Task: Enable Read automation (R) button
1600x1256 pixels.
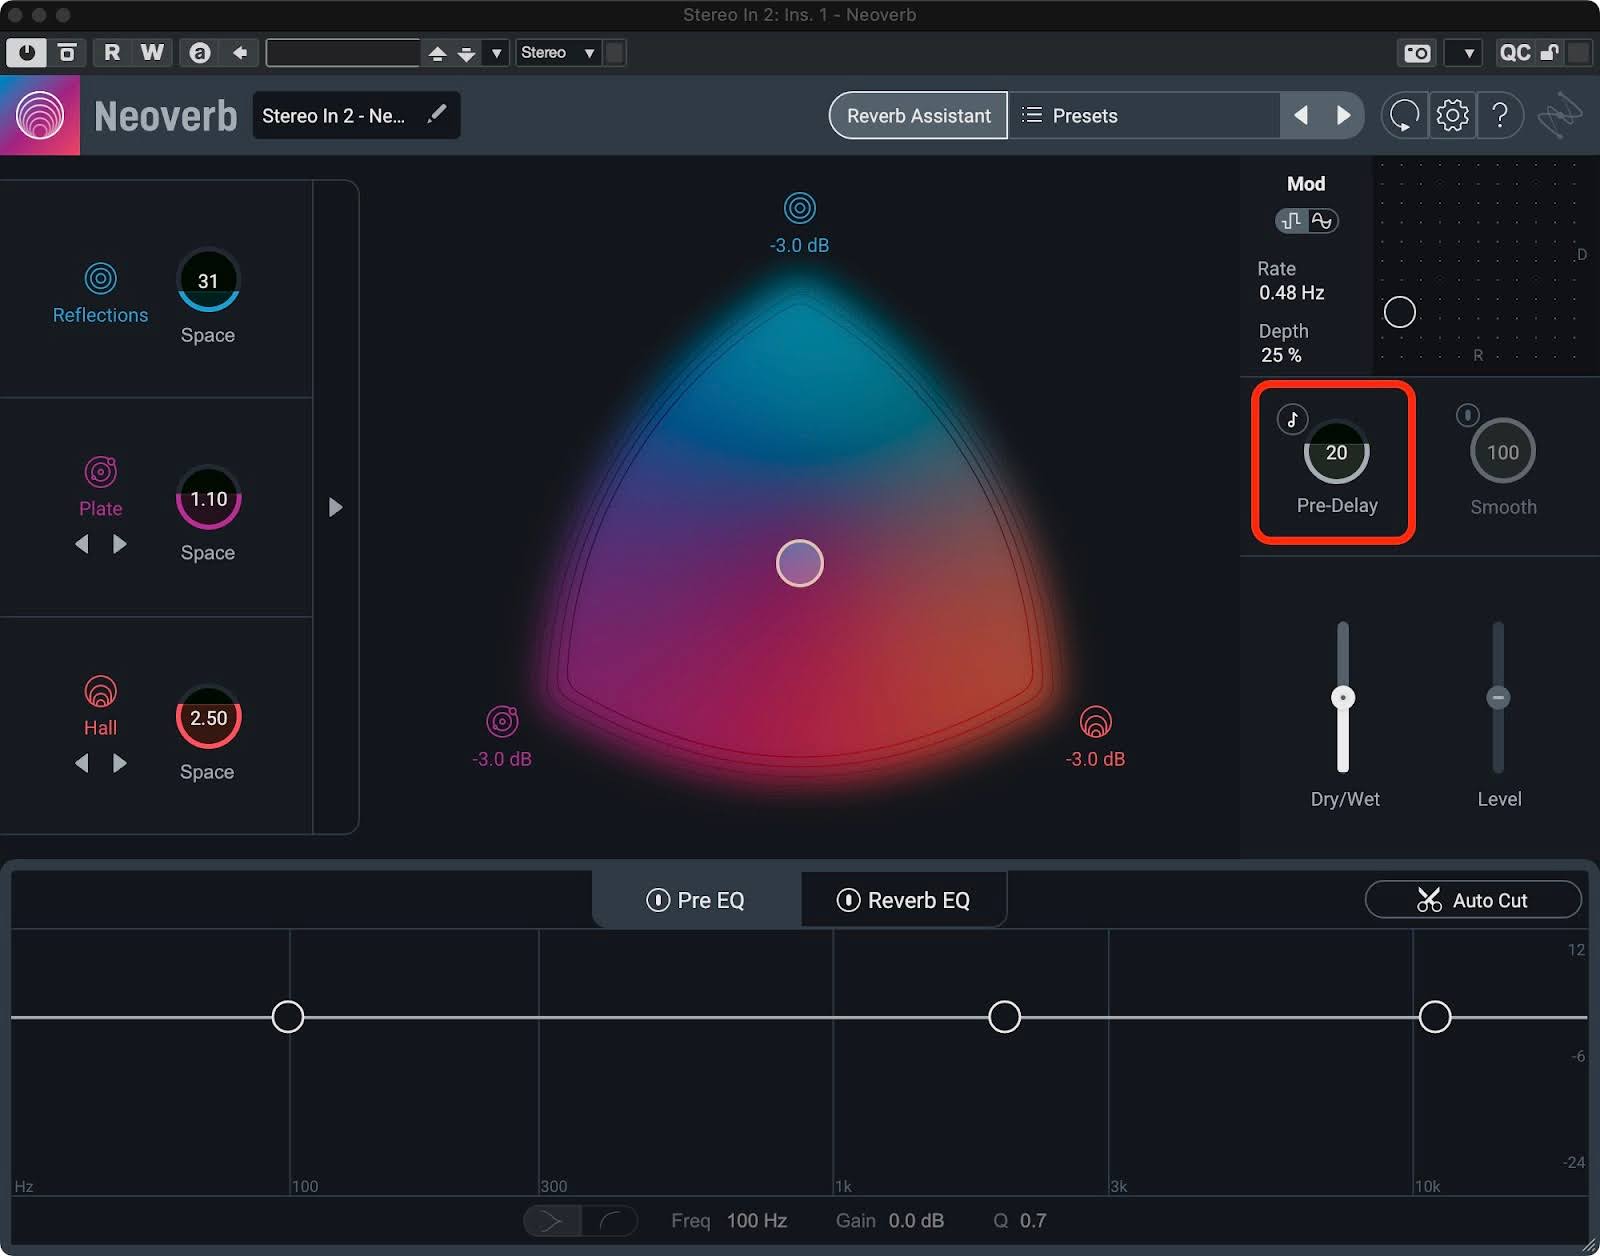Action: 112,52
